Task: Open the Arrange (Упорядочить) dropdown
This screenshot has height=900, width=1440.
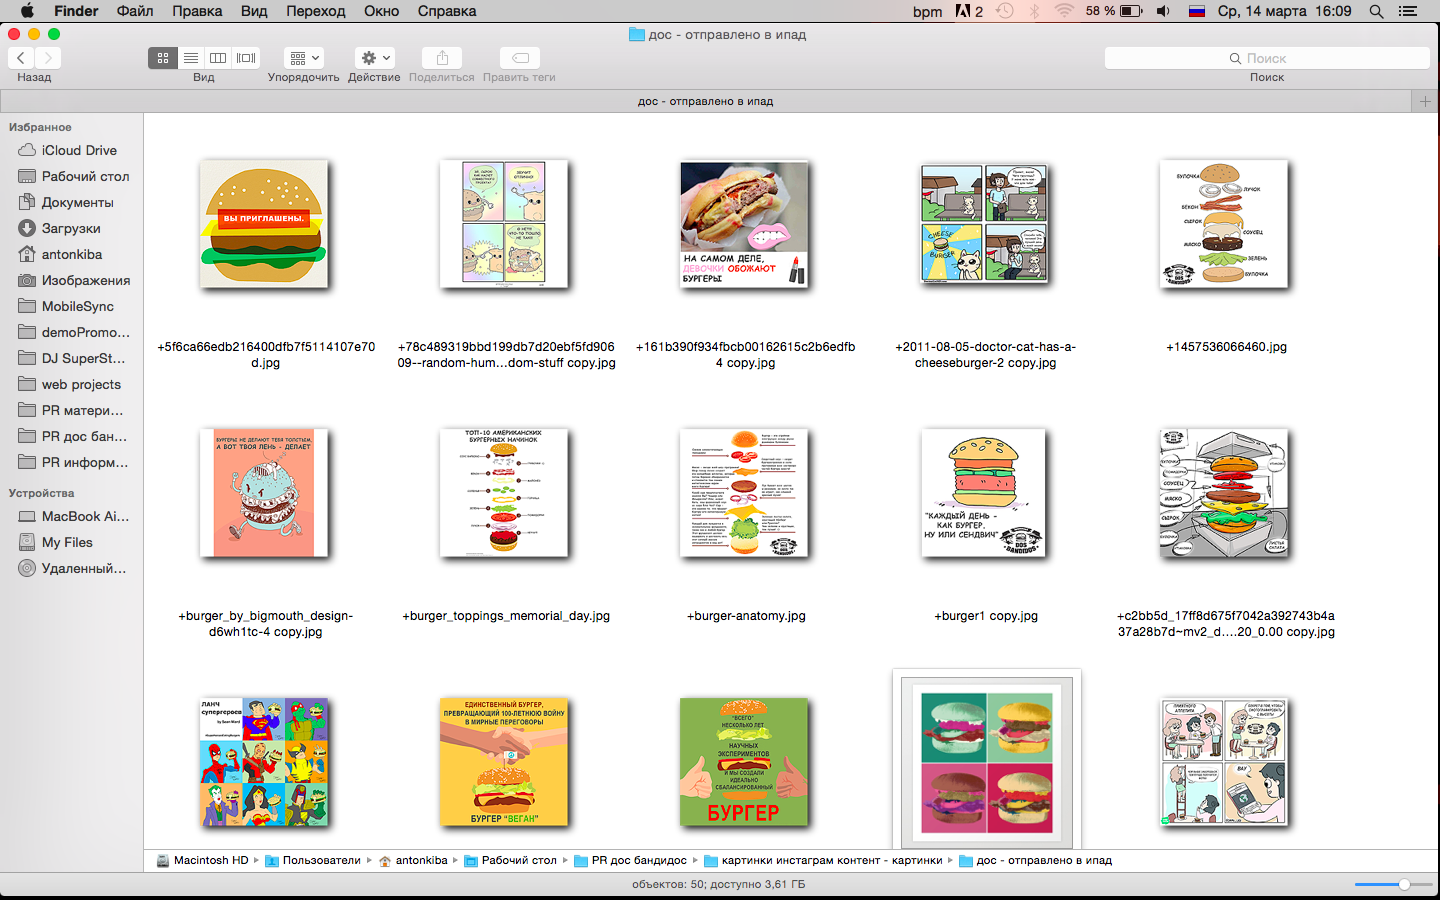Action: click(303, 58)
